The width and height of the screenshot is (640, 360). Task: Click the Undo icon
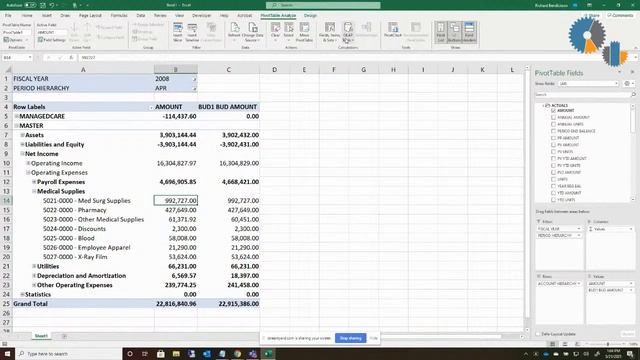coord(52,5)
